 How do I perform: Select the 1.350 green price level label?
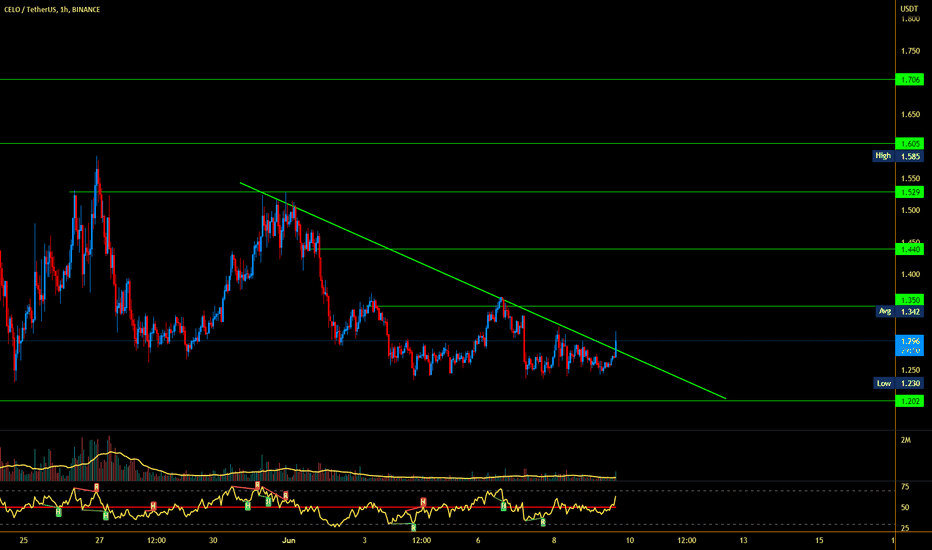pyautogui.click(x=909, y=300)
